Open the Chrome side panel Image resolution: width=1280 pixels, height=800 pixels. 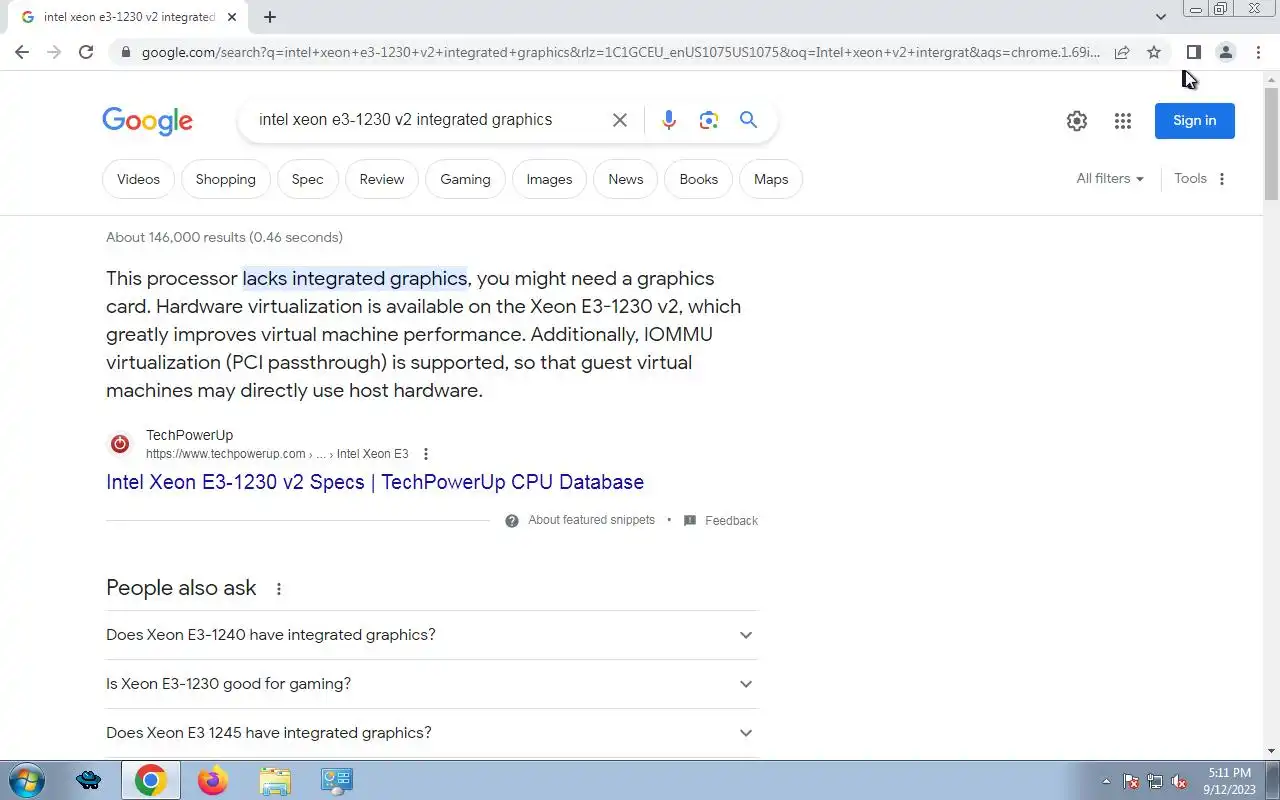(1193, 52)
